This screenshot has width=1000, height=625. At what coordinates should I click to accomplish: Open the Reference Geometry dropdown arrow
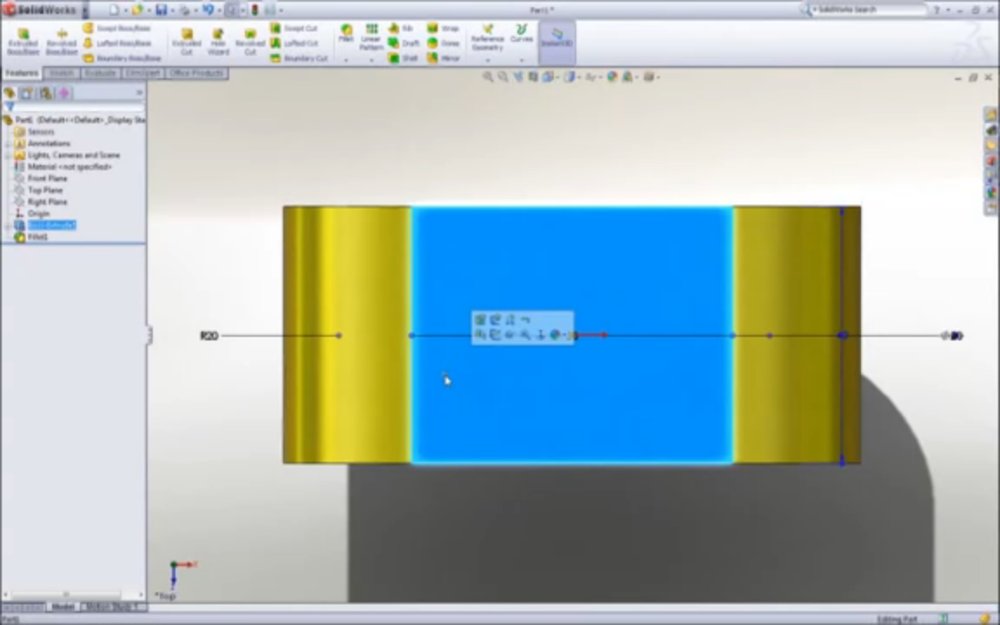488,60
